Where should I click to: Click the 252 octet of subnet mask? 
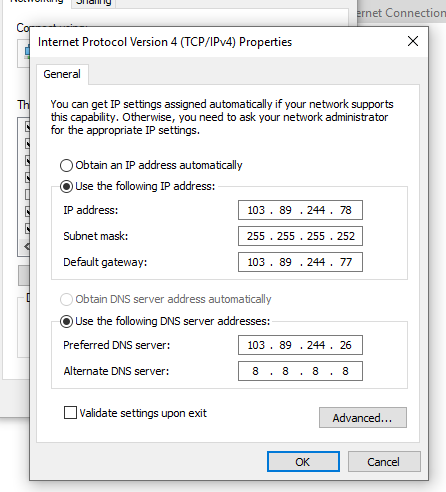(x=346, y=236)
